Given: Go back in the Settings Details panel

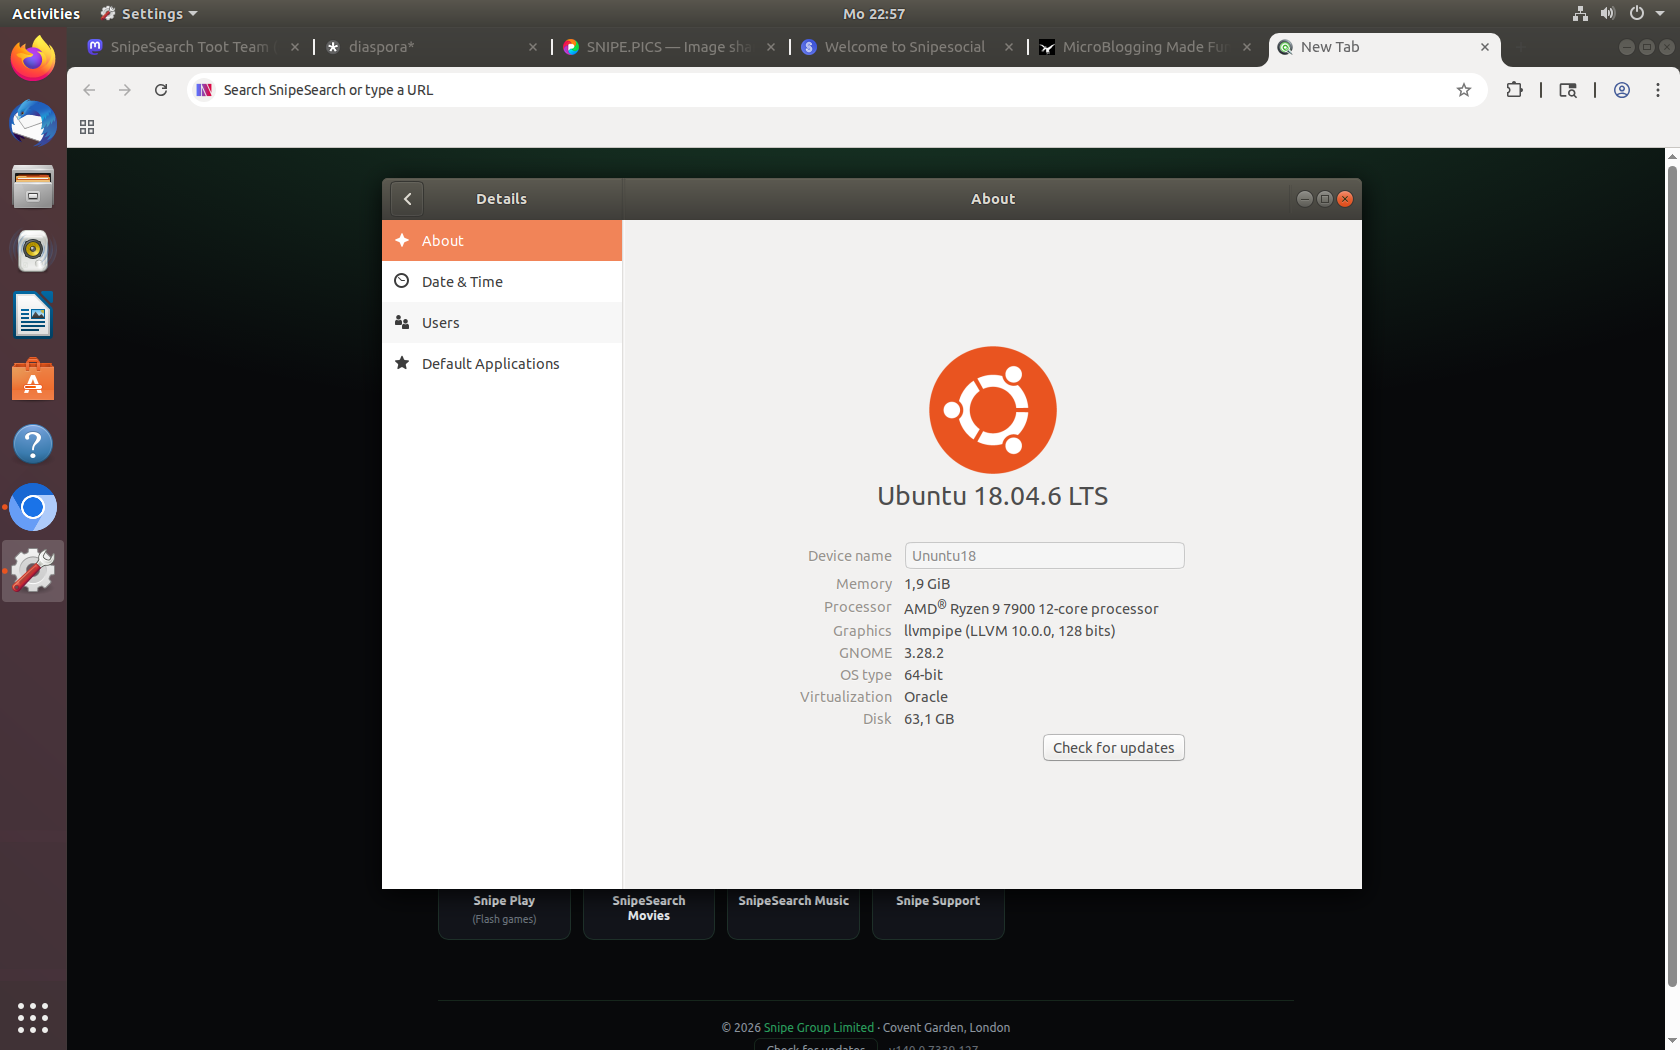Looking at the screenshot, I should 407,199.
